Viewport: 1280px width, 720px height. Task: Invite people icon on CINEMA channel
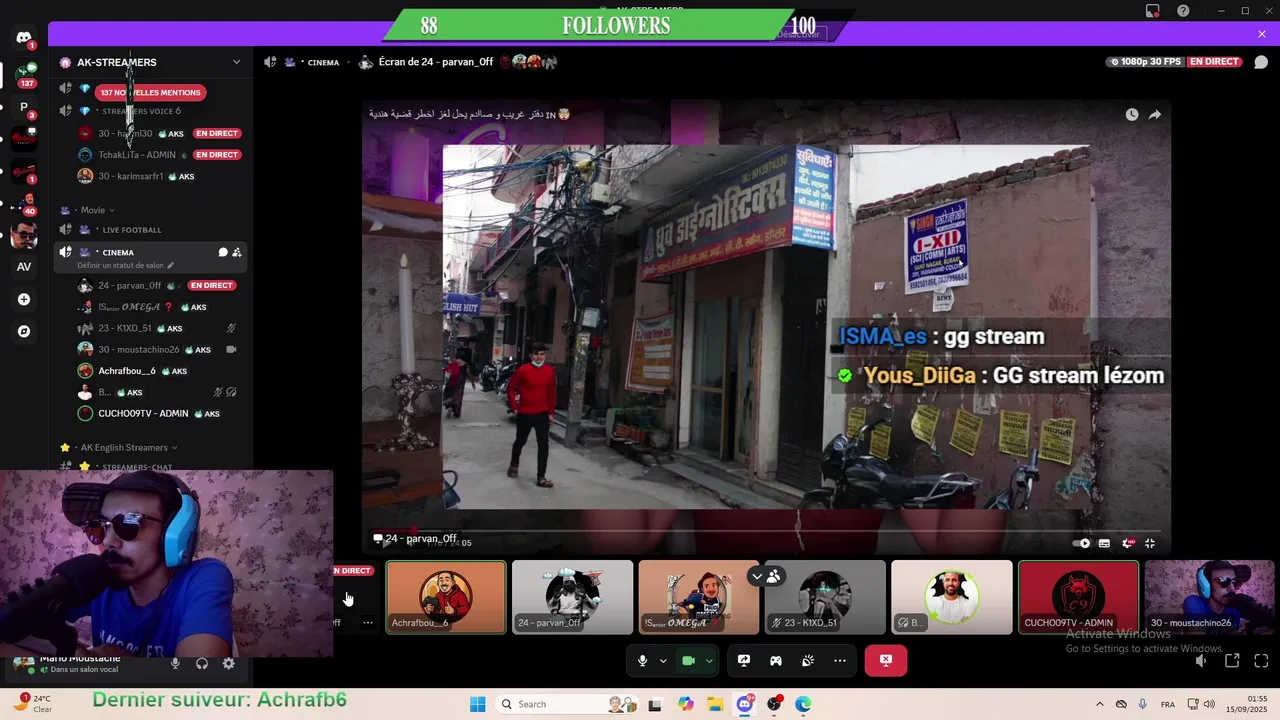(x=237, y=252)
